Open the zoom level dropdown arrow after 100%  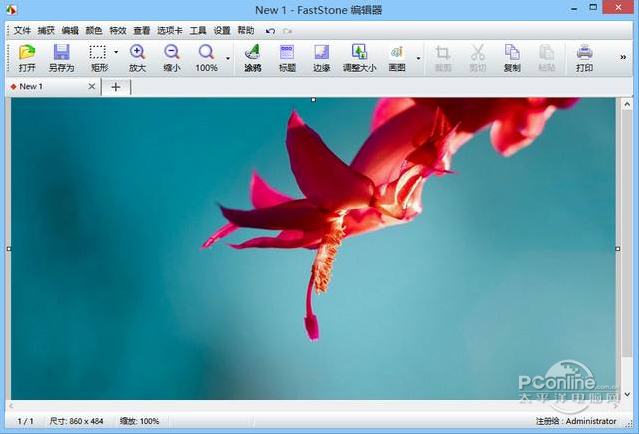(228, 58)
